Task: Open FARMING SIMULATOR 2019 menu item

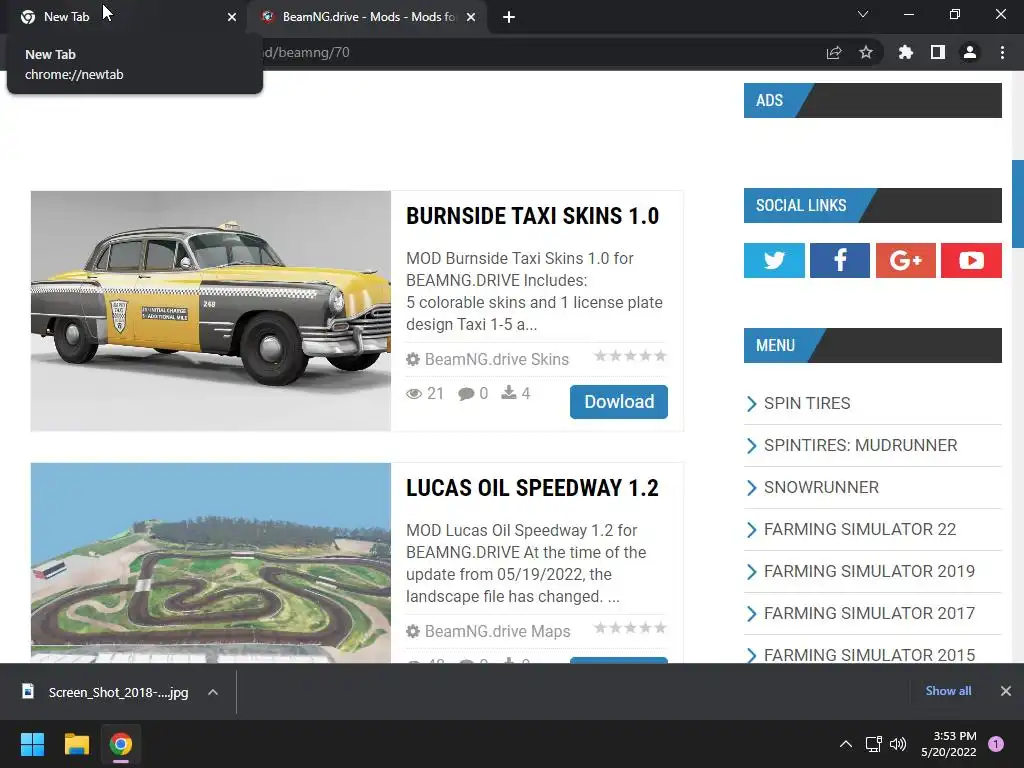Action: pyautogui.click(x=869, y=571)
